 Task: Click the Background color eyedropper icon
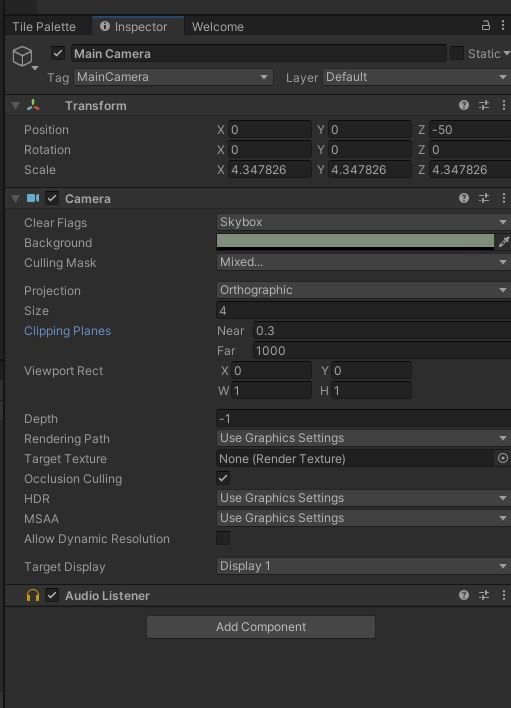pos(504,242)
